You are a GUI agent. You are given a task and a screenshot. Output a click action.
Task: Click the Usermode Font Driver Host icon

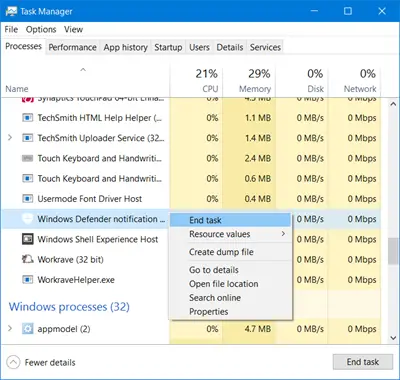coord(27,199)
